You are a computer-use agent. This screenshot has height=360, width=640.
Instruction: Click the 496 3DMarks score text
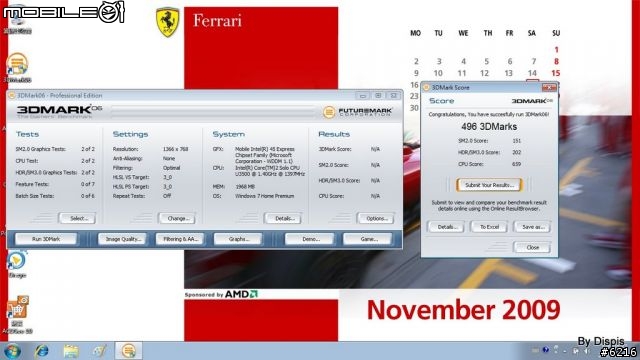pyautogui.click(x=489, y=127)
